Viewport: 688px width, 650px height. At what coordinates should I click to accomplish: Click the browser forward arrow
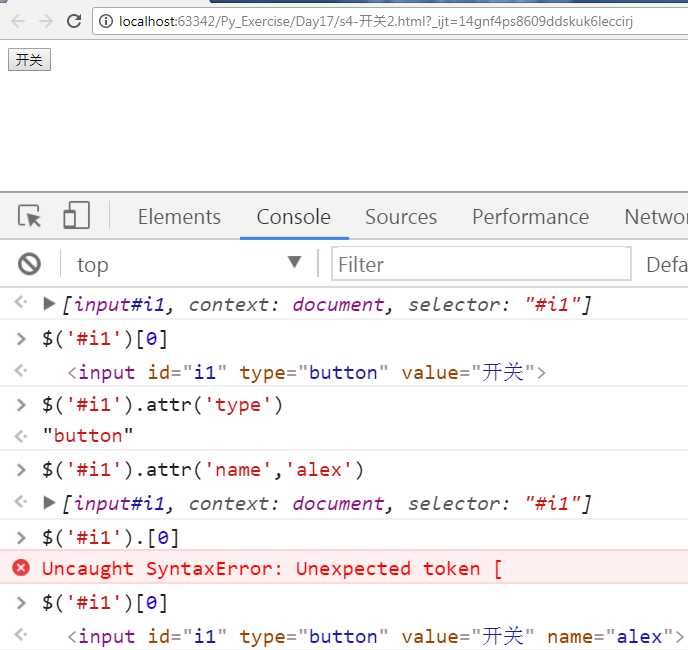[x=46, y=21]
